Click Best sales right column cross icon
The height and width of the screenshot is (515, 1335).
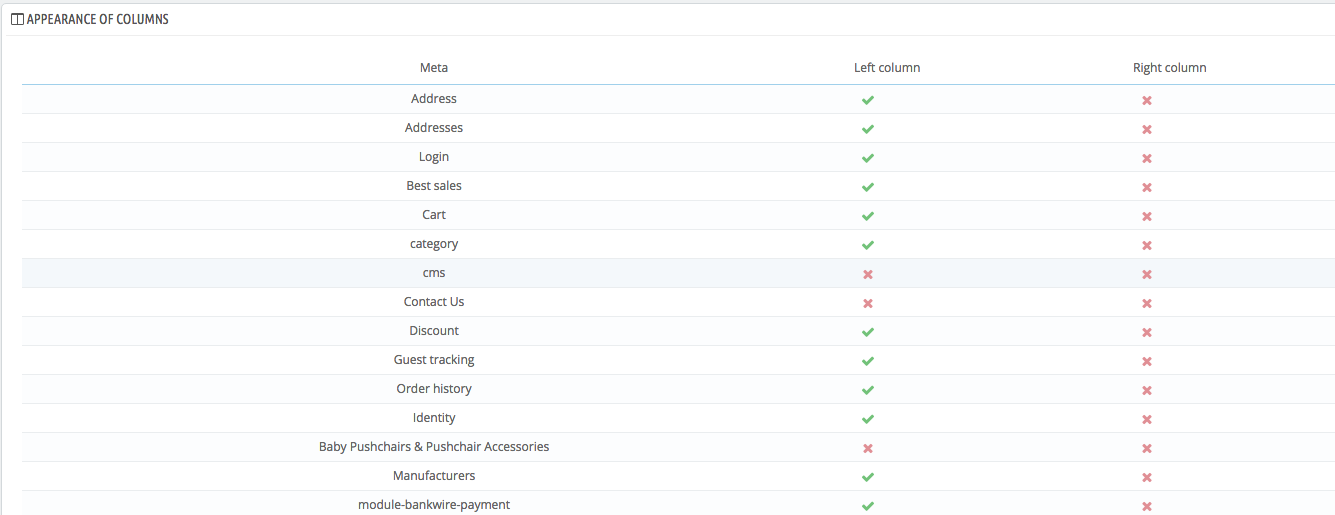[1147, 187]
